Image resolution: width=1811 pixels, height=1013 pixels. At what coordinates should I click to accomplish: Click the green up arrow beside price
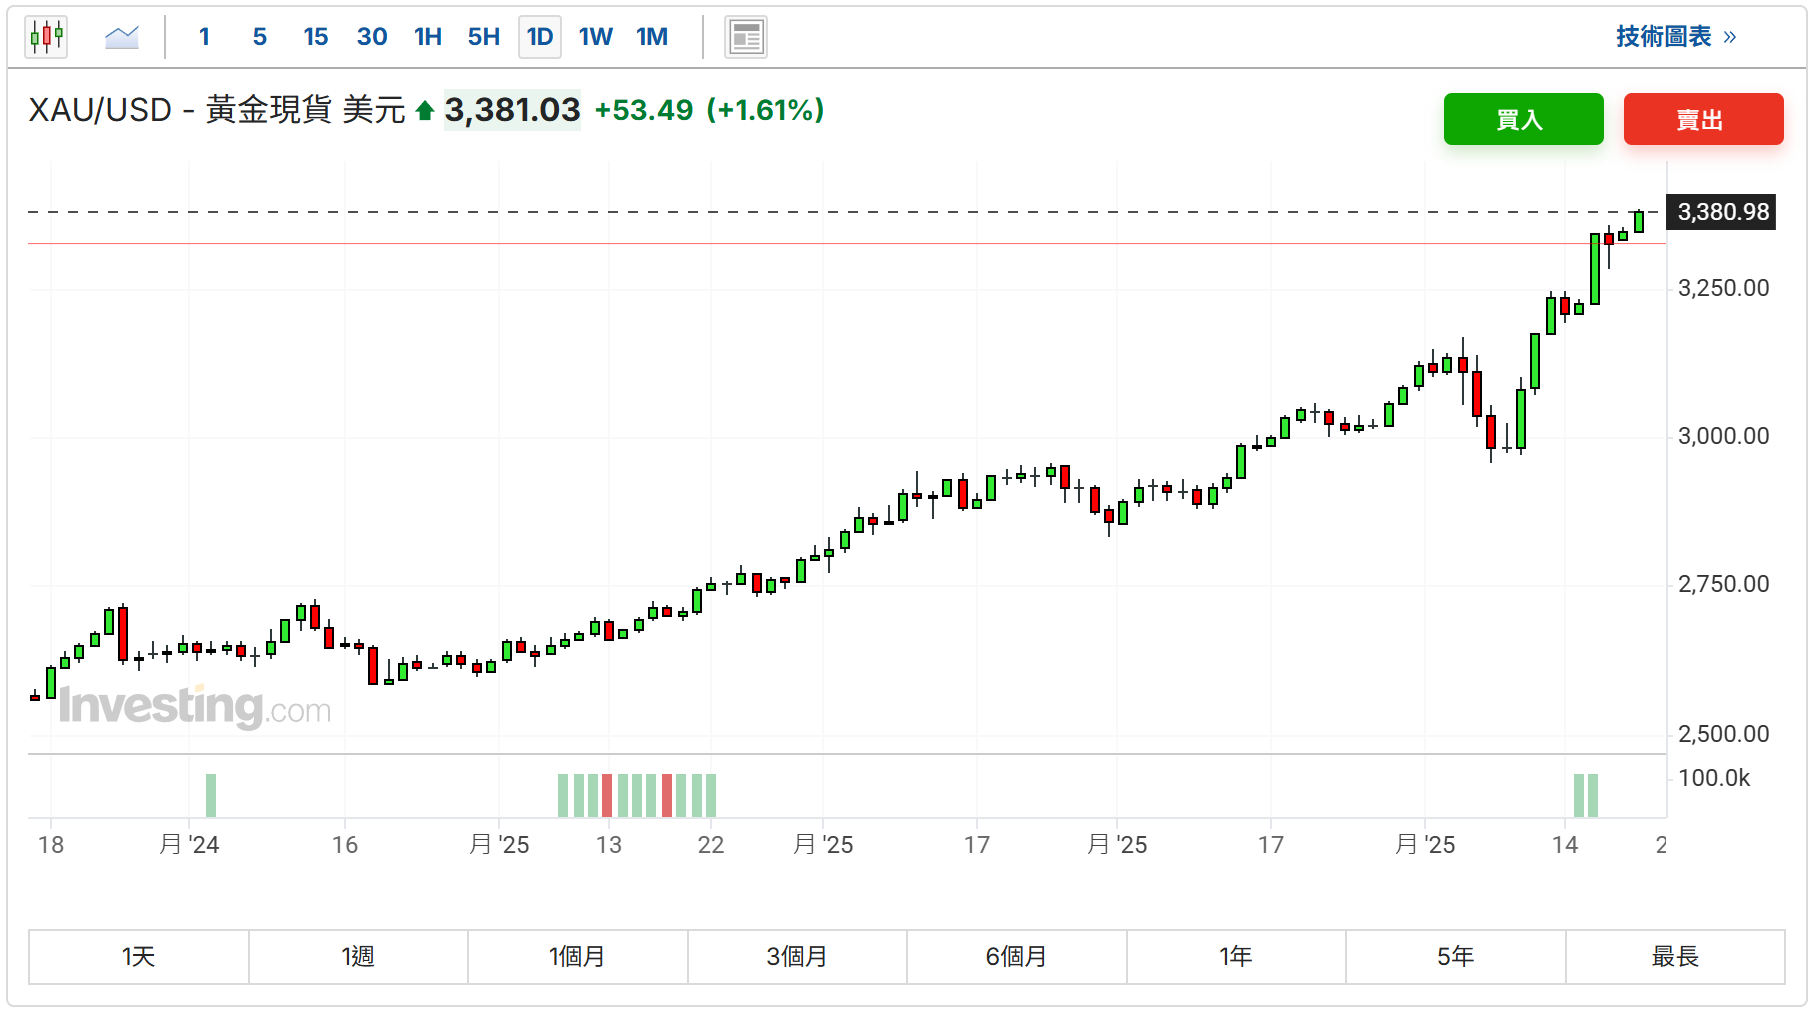click(x=425, y=110)
